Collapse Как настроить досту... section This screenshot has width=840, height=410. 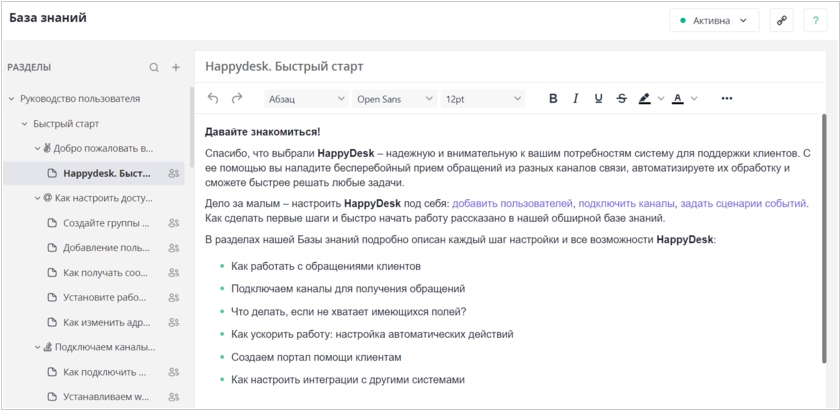tap(38, 198)
